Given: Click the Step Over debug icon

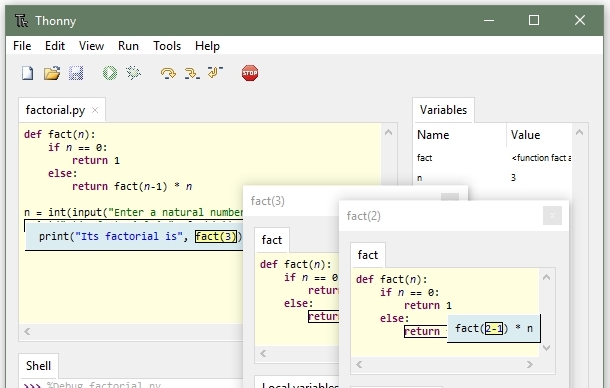Looking at the screenshot, I should [x=168, y=73].
